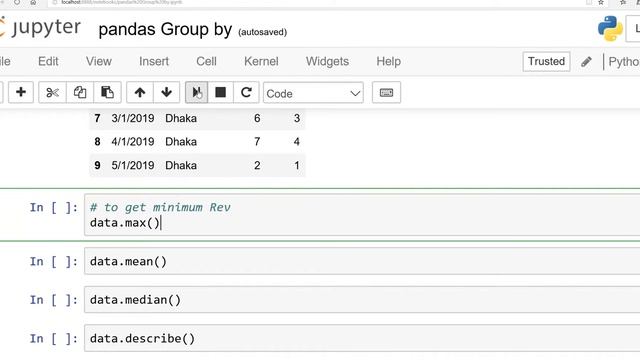Click the In [ ] prompt of data.describe() cell
The width and height of the screenshot is (640, 360).
(x=53, y=338)
